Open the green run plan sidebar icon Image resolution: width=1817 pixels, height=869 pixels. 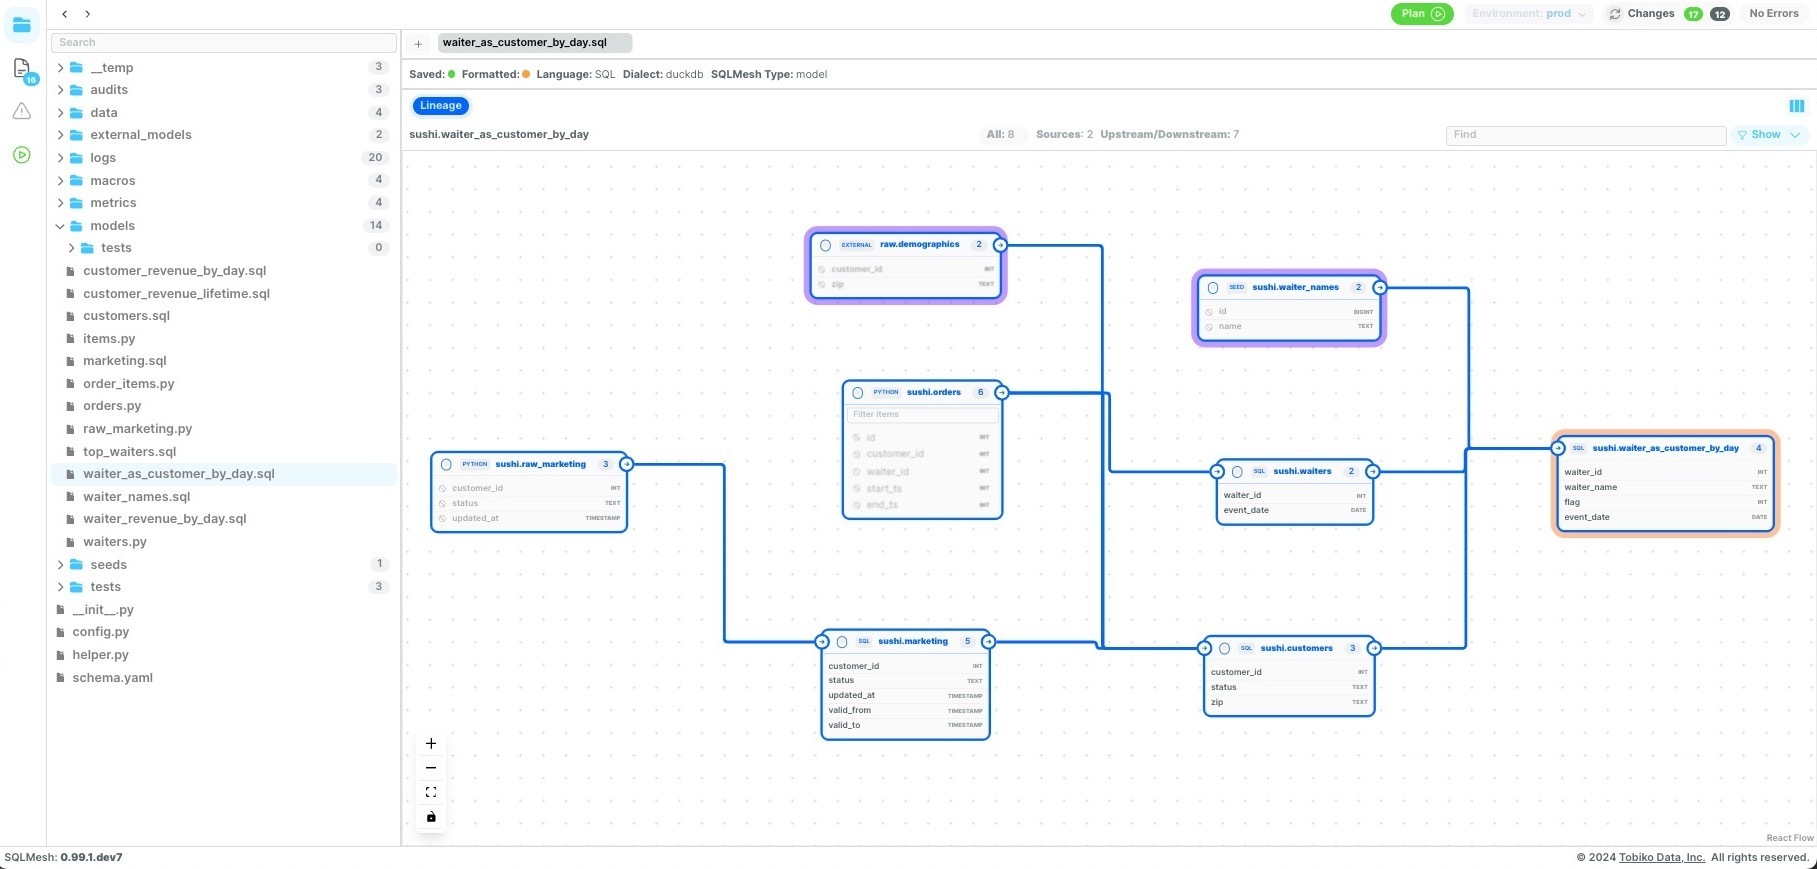coord(22,155)
